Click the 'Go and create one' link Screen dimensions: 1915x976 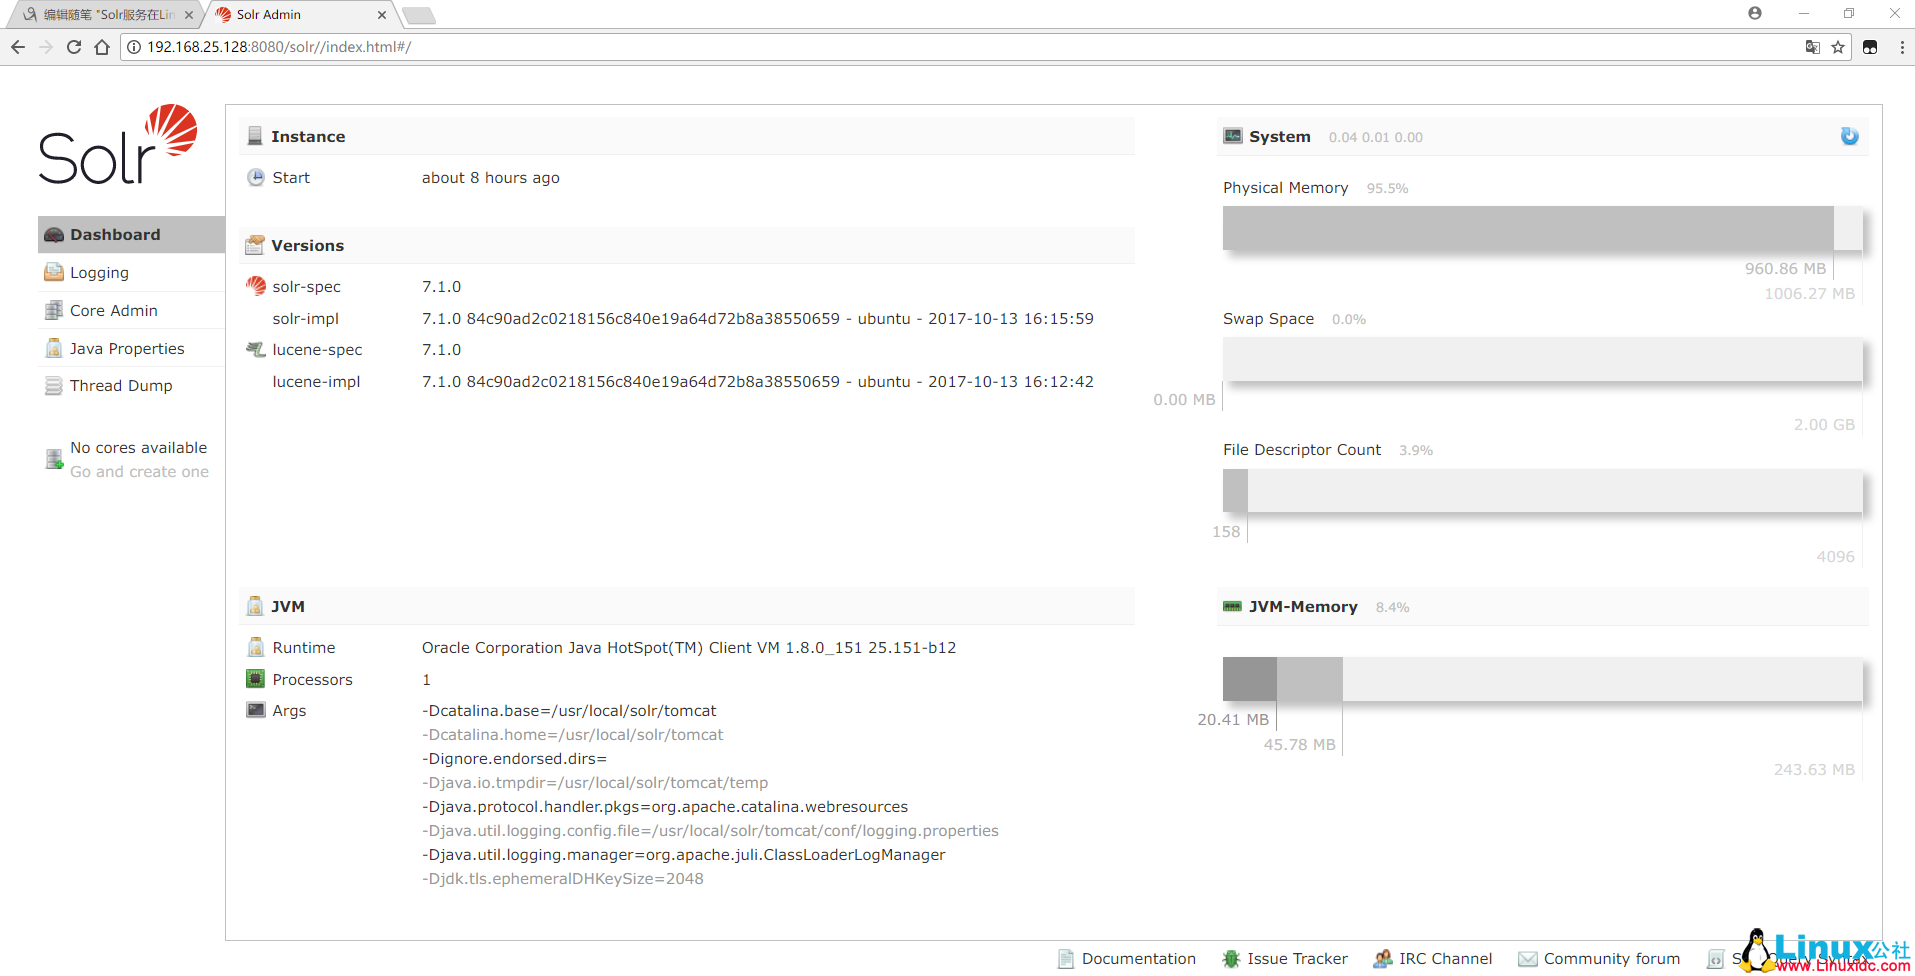(139, 471)
